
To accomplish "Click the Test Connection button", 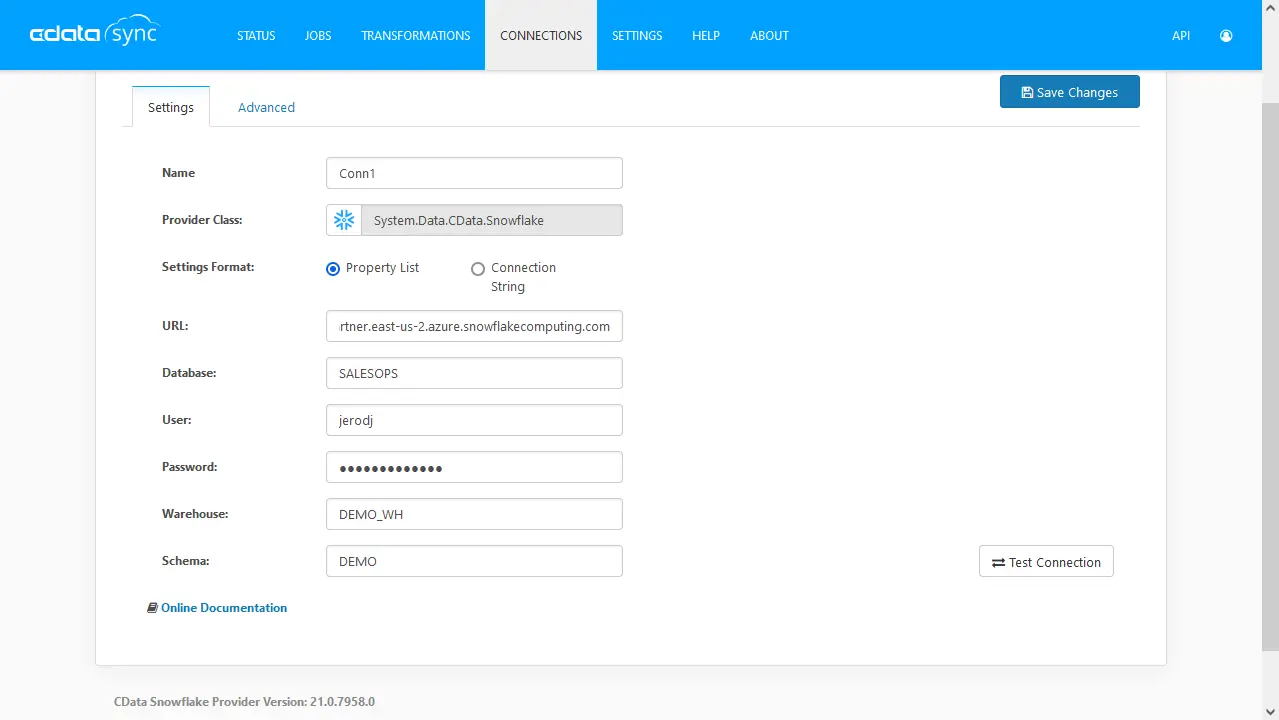I will coord(1045,562).
